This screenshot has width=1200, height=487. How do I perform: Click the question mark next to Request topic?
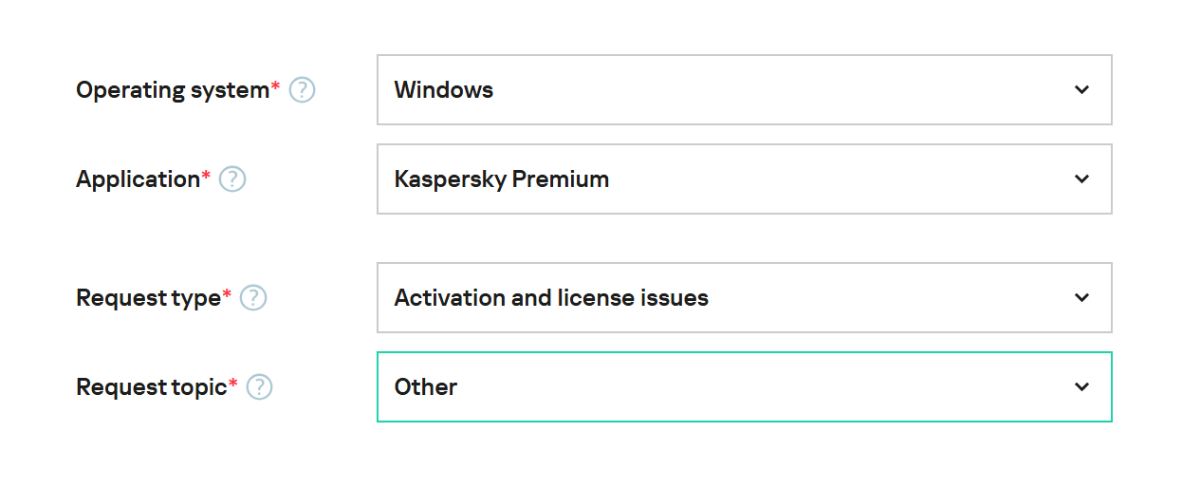click(x=260, y=387)
